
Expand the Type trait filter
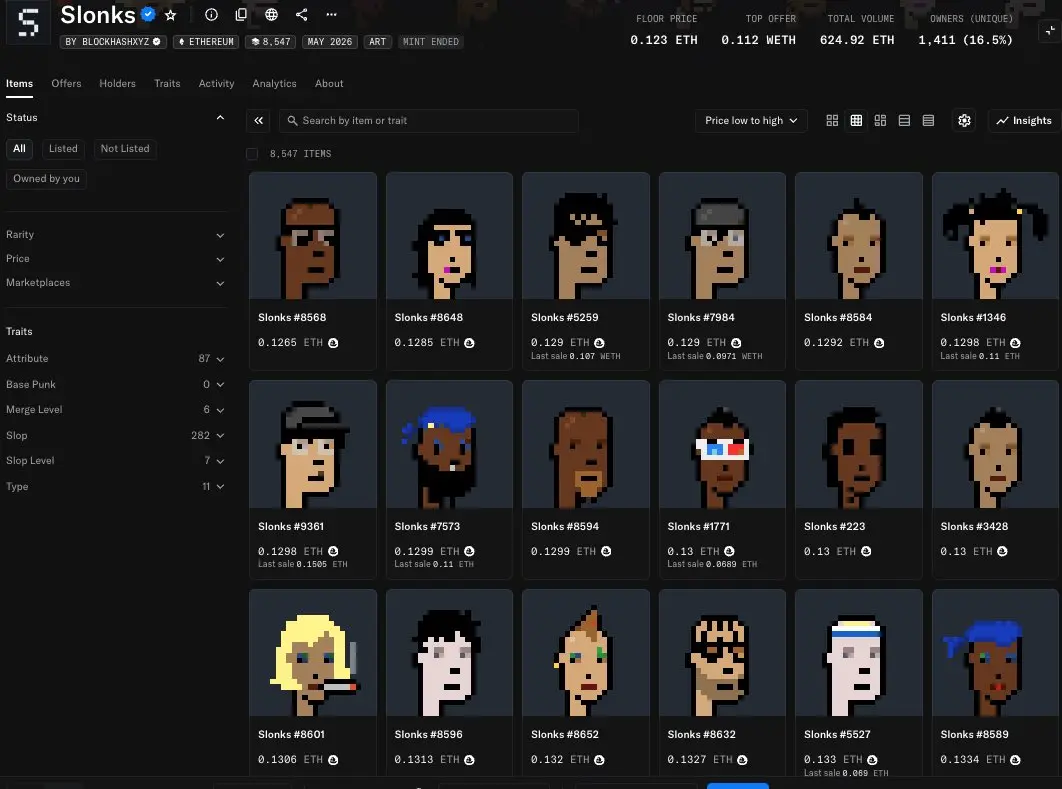coord(115,486)
